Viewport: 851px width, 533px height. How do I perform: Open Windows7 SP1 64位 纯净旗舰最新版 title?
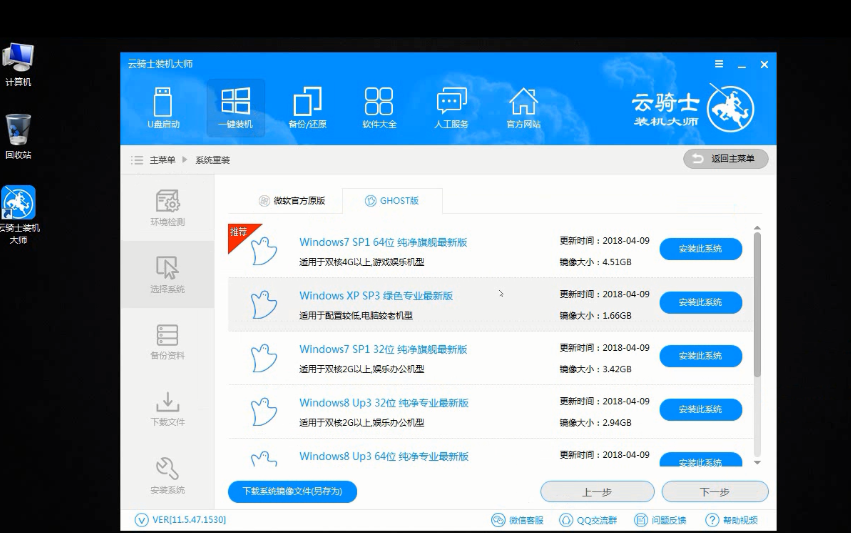pyautogui.click(x=383, y=242)
